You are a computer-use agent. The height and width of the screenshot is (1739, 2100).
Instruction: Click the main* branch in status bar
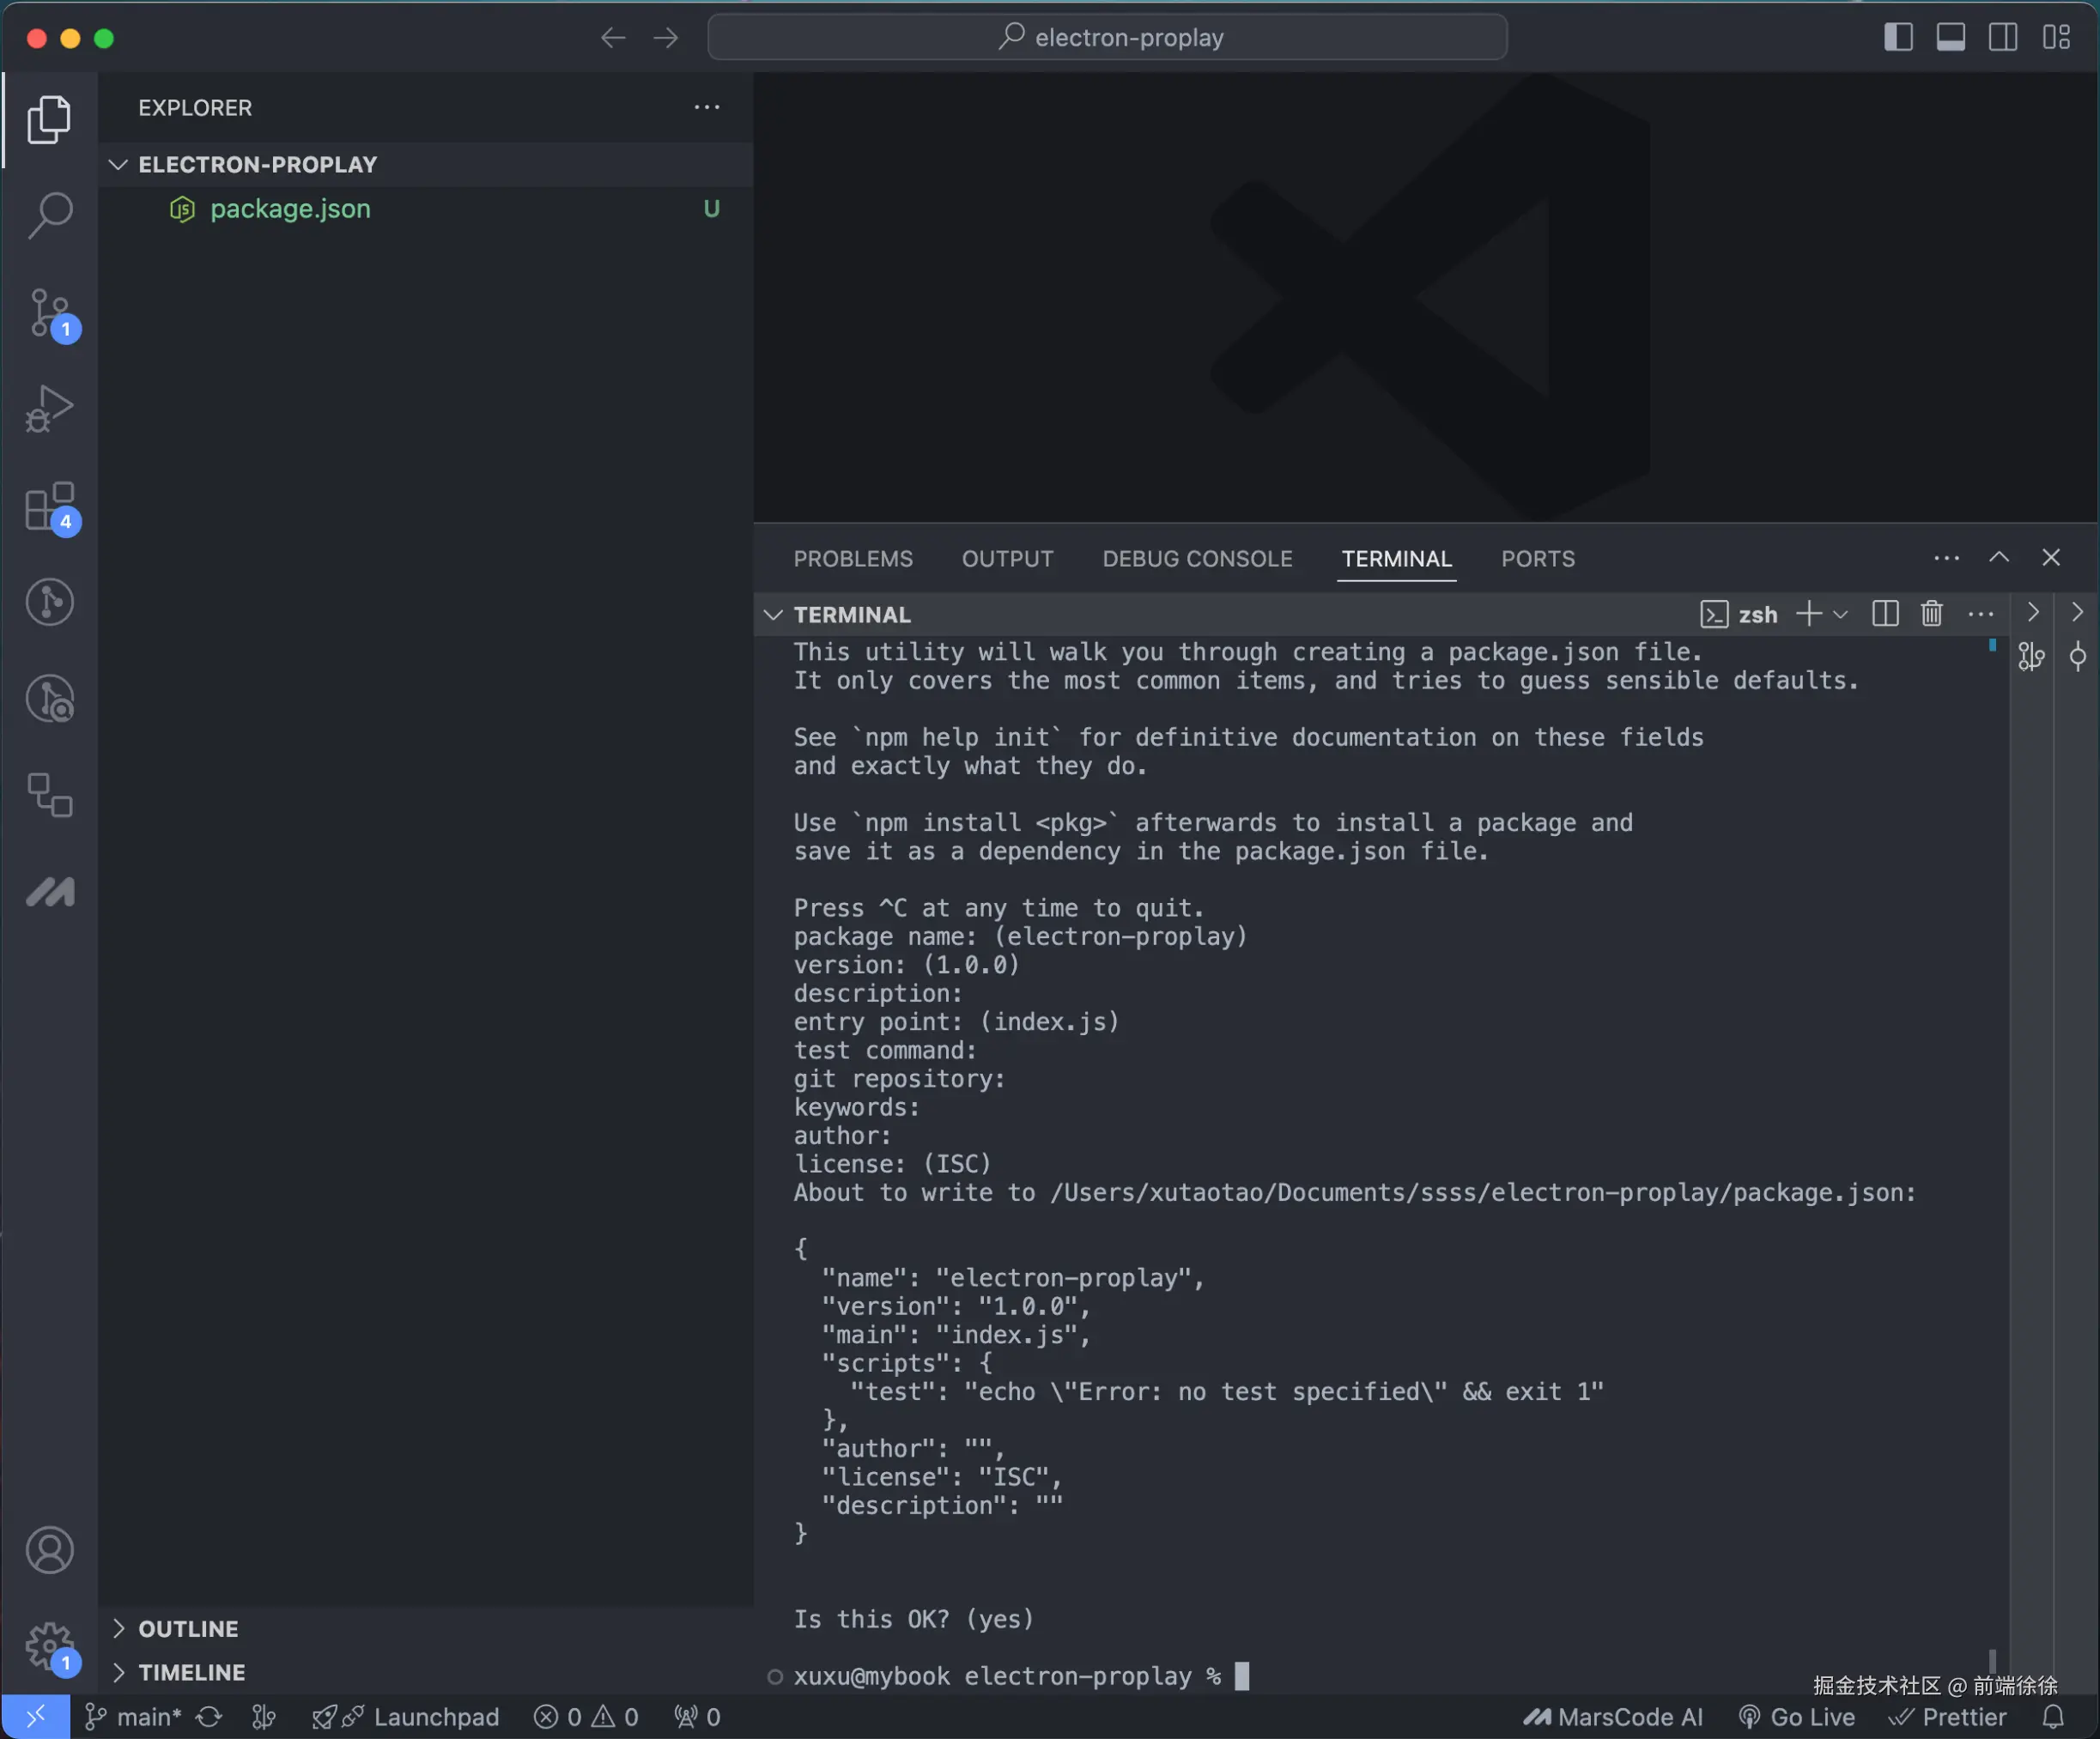tap(134, 1717)
